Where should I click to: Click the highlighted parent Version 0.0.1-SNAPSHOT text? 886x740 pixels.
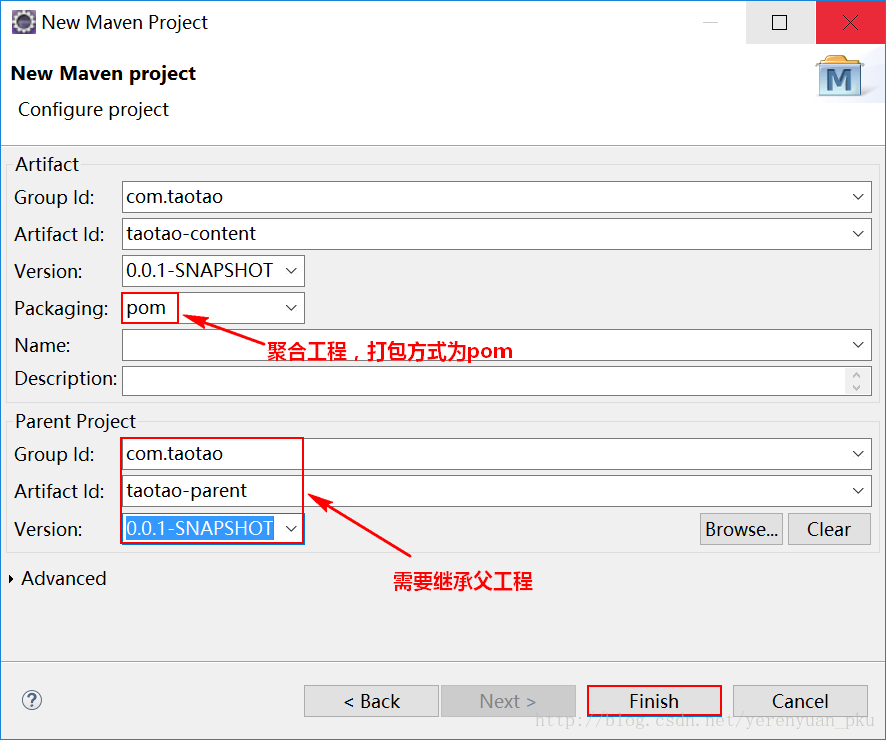199,529
